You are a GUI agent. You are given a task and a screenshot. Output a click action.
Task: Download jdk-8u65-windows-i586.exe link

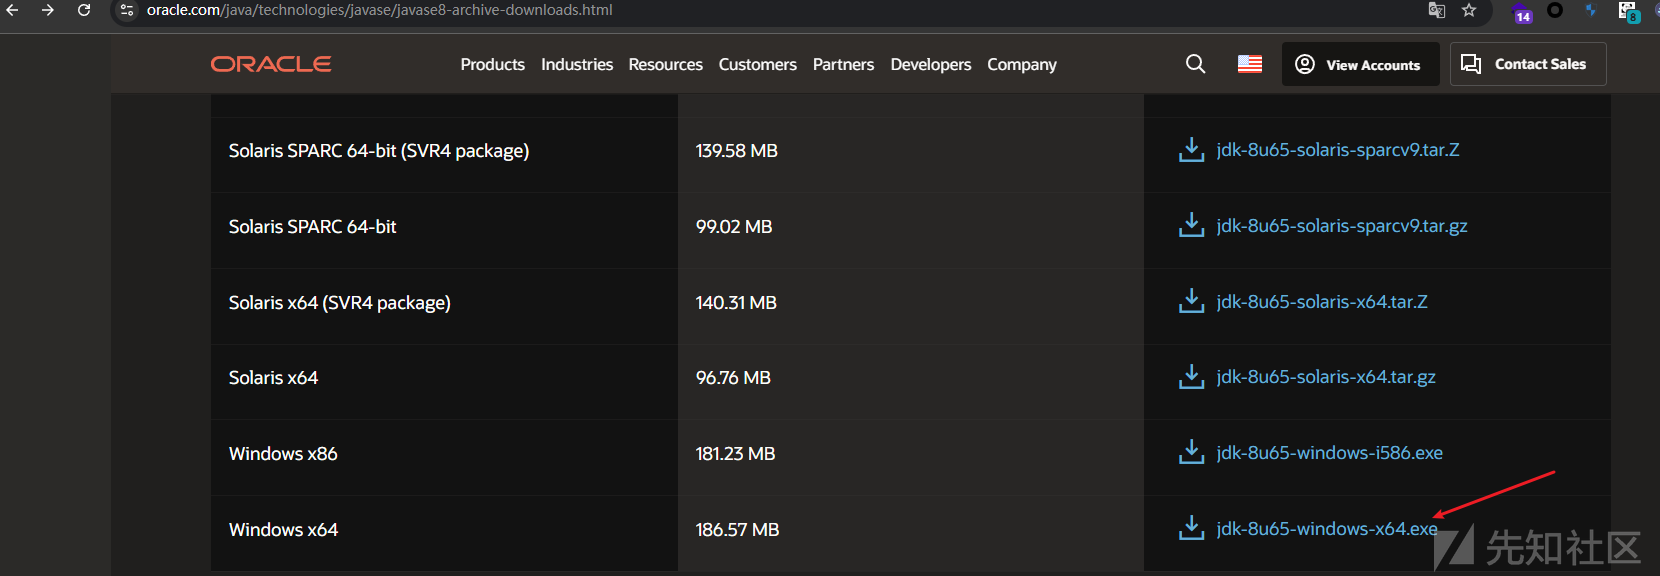coord(1330,453)
